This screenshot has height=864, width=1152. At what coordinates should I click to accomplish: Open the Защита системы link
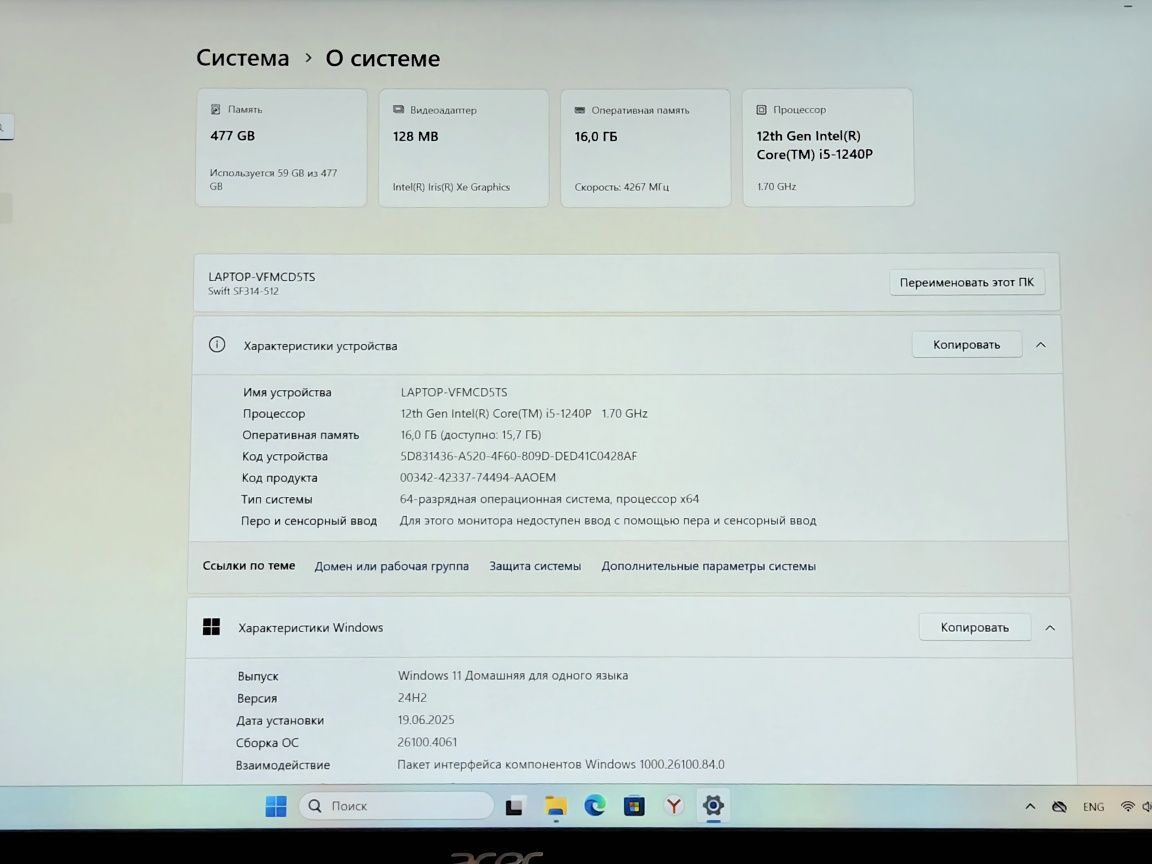tap(535, 566)
